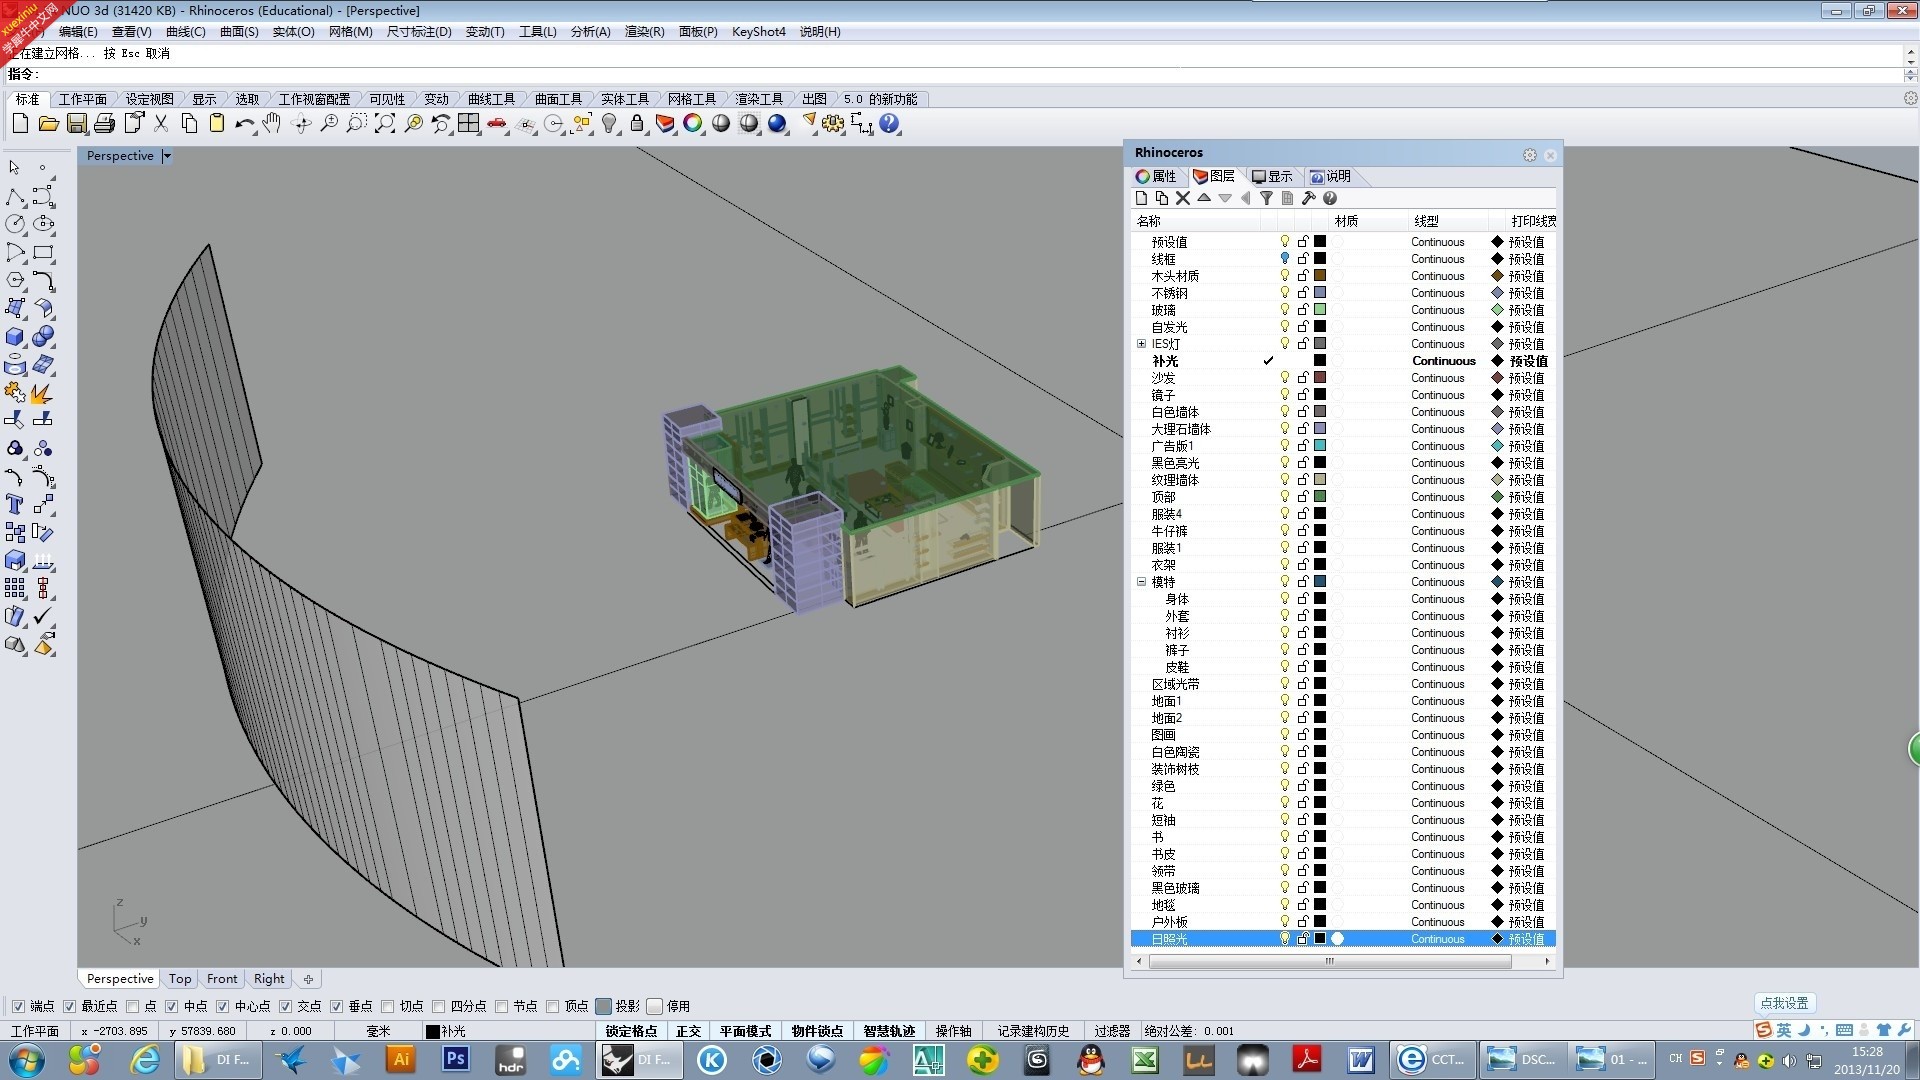Switch to the 属性 panel tab
1920x1080 pixels.
point(1156,176)
